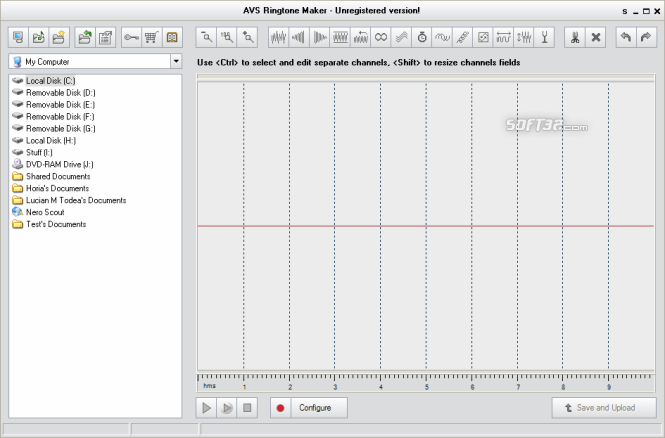
Task: Click the horizontal stretch waveform icon
Action: click(x=503, y=37)
